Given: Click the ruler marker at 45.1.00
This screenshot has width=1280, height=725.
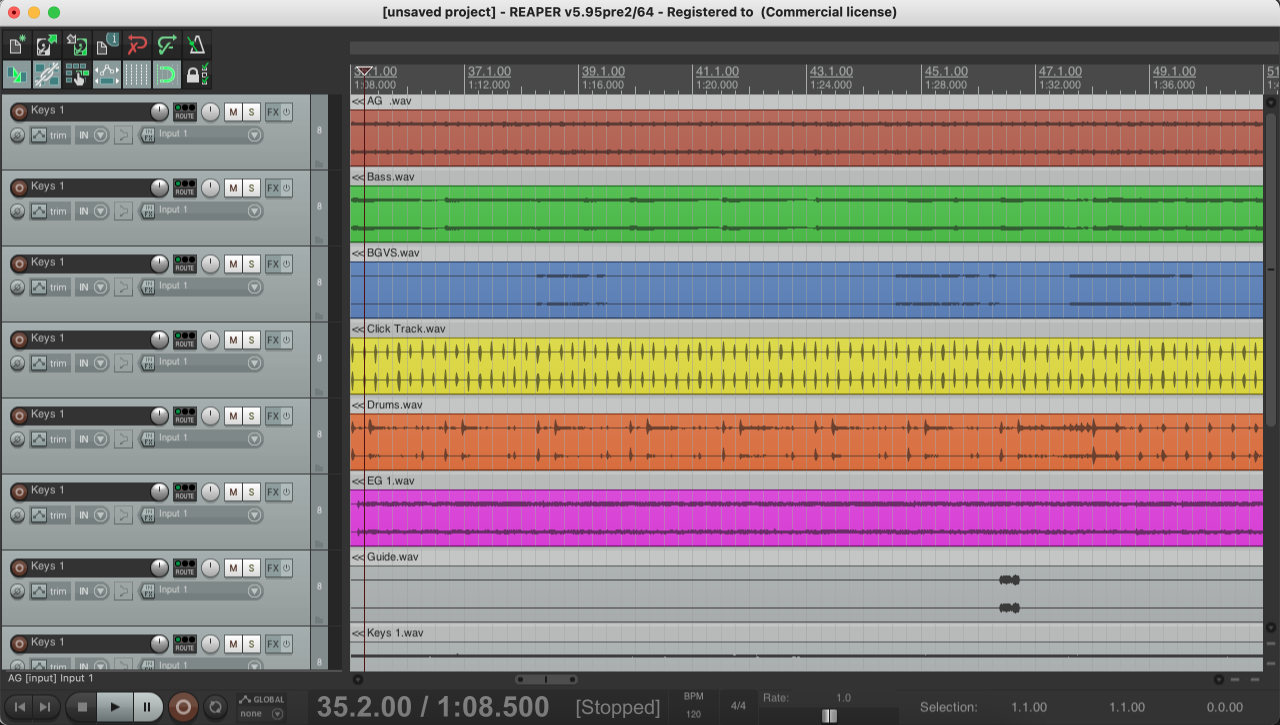Looking at the screenshot, I should pos(946,72).
